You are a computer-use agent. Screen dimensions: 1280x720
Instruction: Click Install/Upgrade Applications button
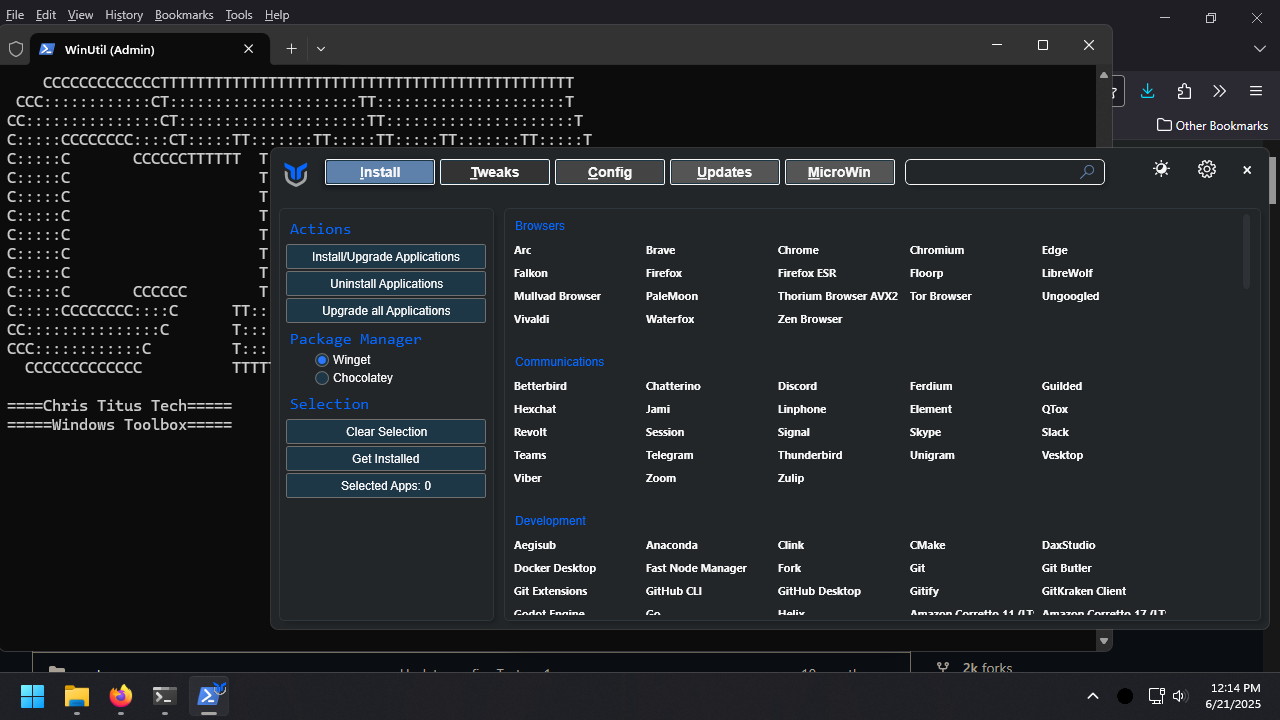pyautogui.click(x=386, y=257)
